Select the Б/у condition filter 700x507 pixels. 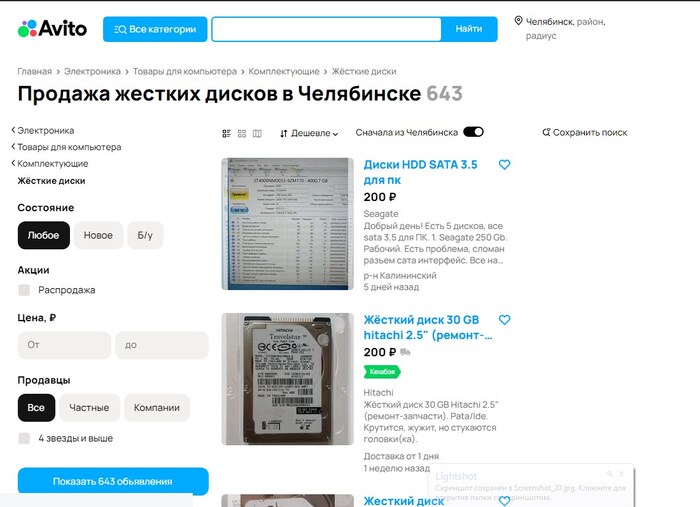click(145, 236)
